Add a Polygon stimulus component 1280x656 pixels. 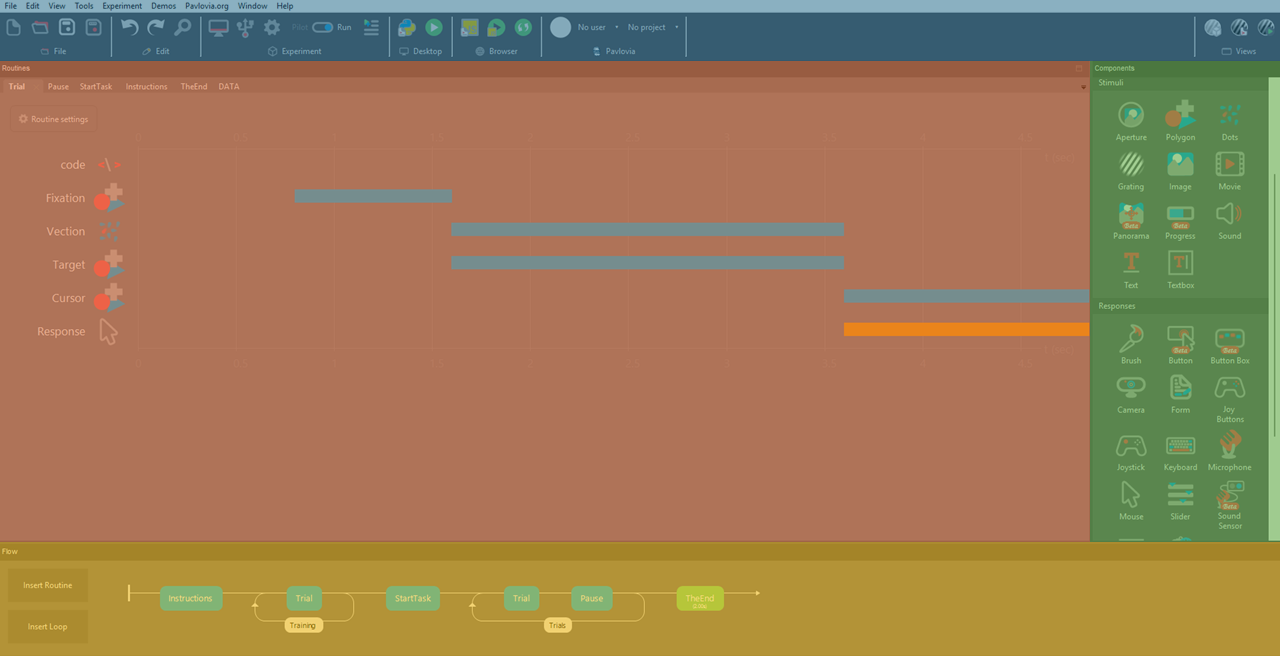point(1180,121)
